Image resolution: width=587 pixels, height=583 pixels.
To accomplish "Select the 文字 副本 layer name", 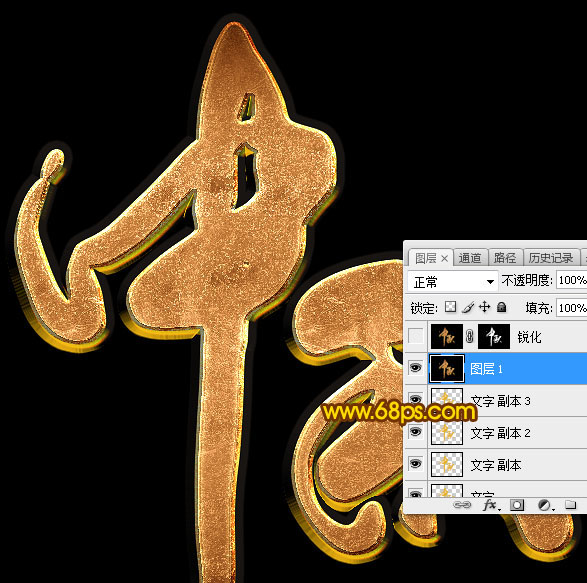I will (x=496, y=465).
